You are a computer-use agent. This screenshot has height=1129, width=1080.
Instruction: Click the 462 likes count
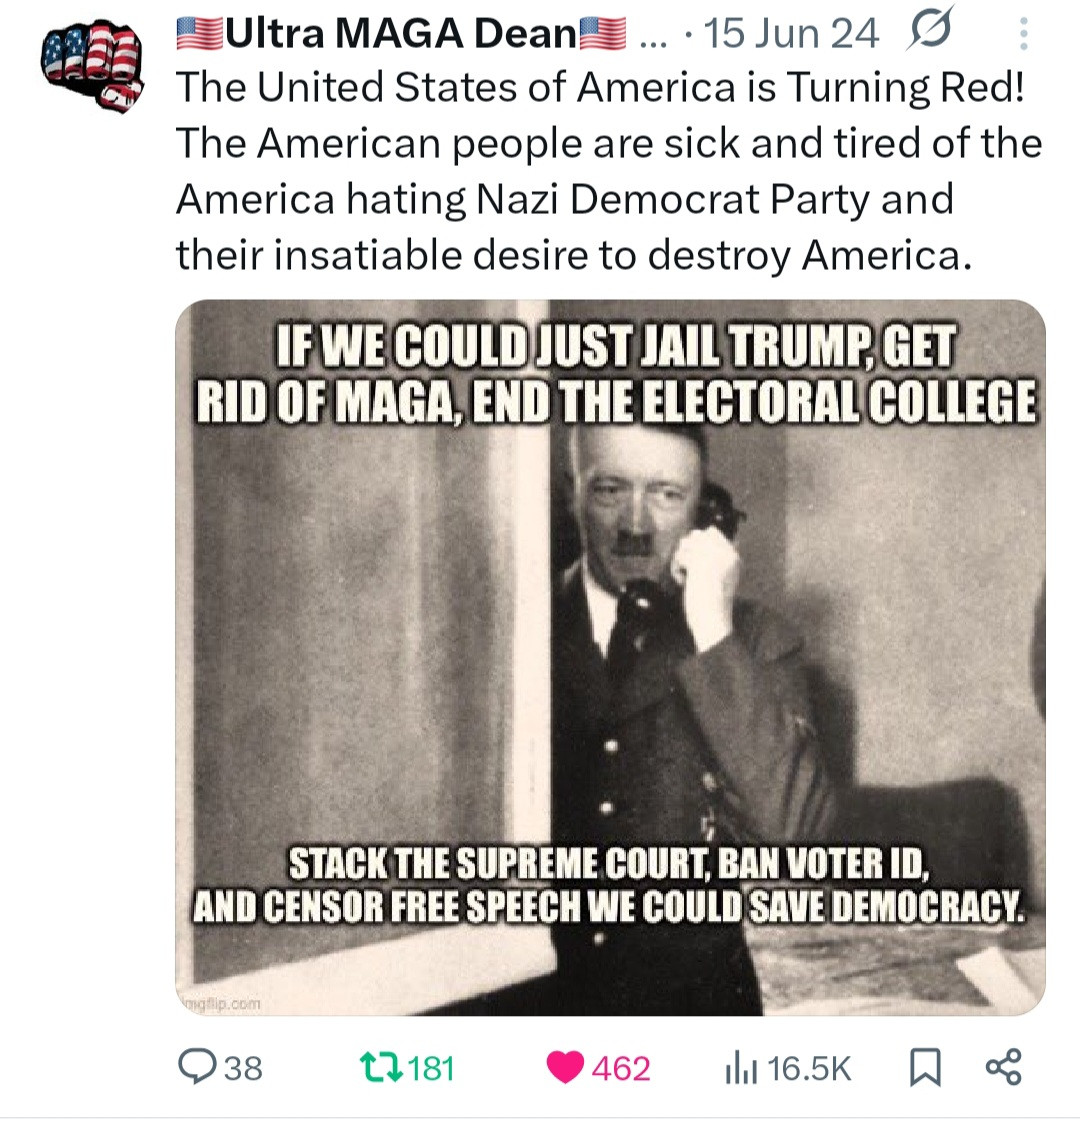[621, 1068]
